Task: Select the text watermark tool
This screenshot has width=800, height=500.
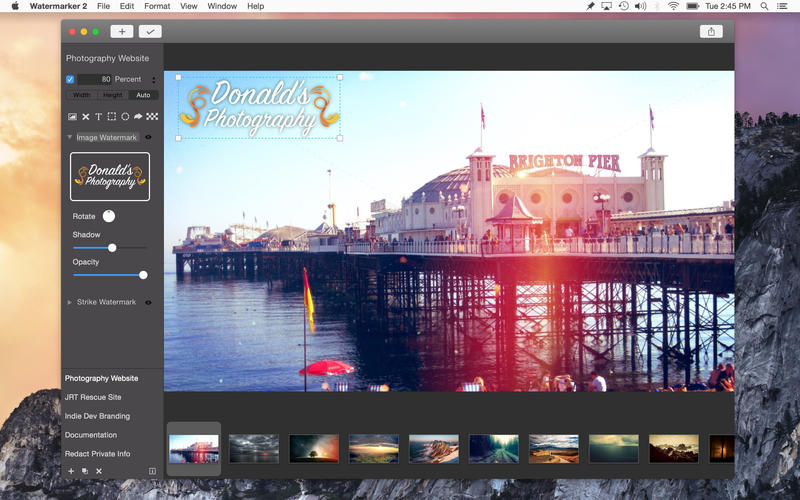Action: (x=98, y=117)
